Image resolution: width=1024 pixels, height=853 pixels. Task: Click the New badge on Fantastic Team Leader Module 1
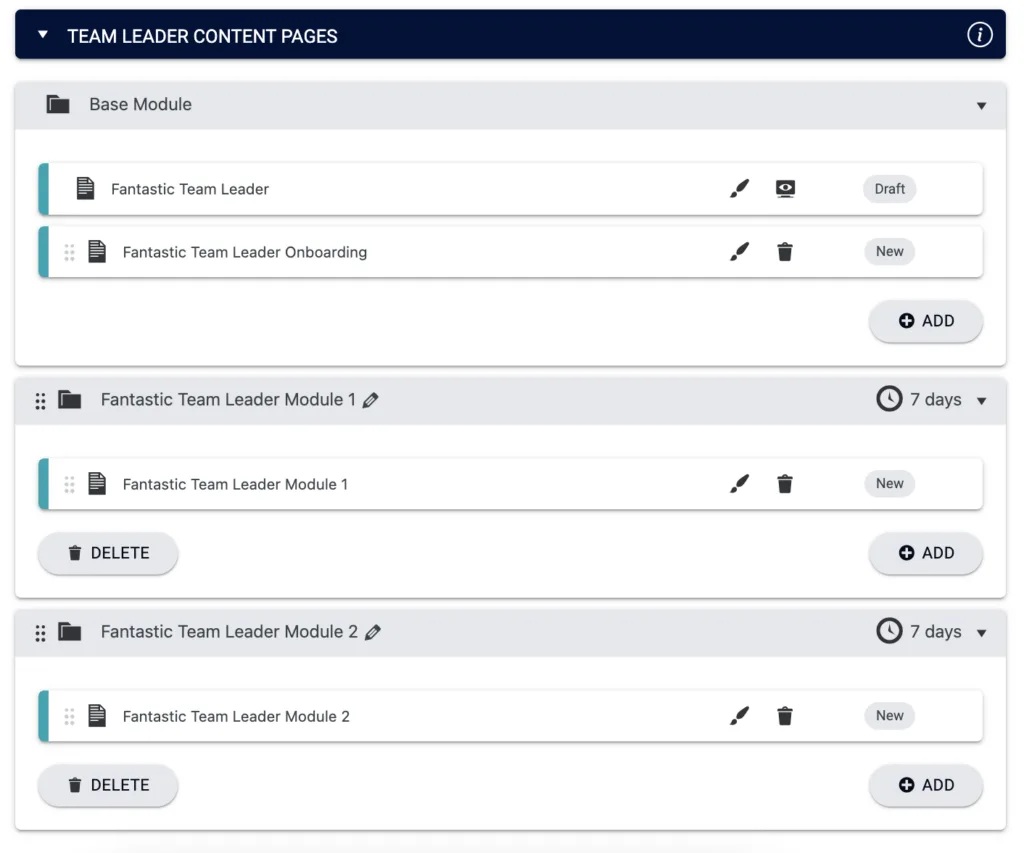pos(889,483)
